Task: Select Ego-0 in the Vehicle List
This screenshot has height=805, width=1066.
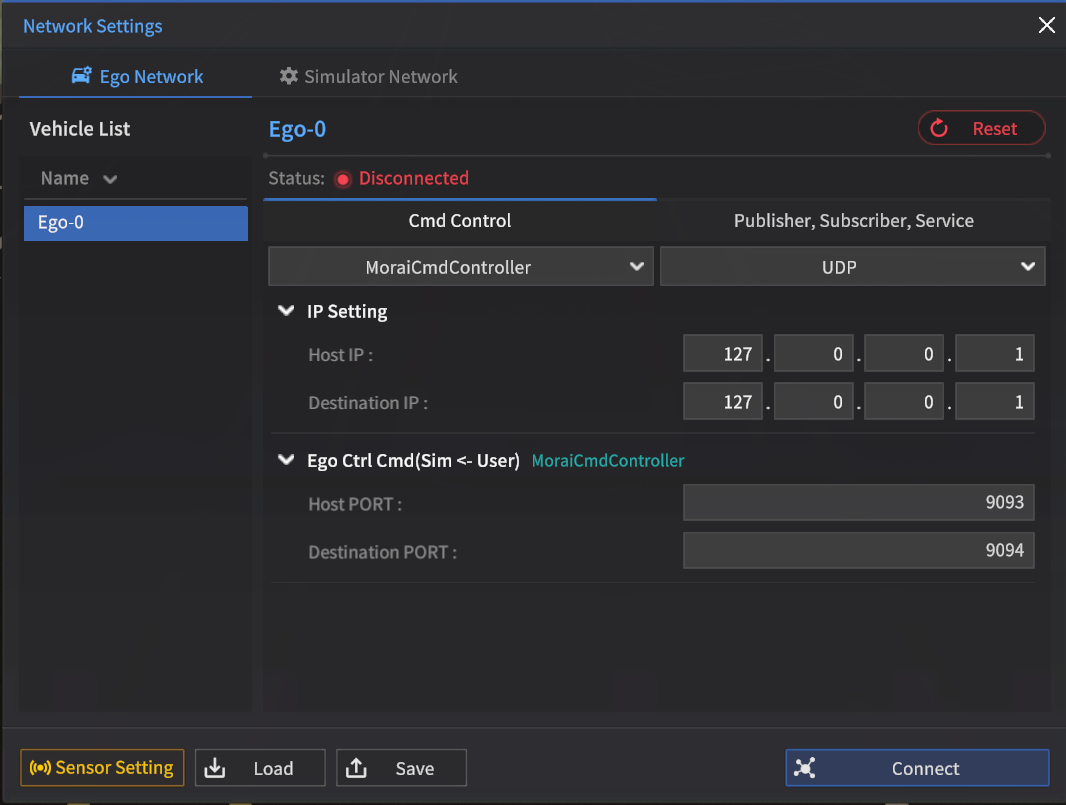Action: pyautogui.click(x=136, y=223)
